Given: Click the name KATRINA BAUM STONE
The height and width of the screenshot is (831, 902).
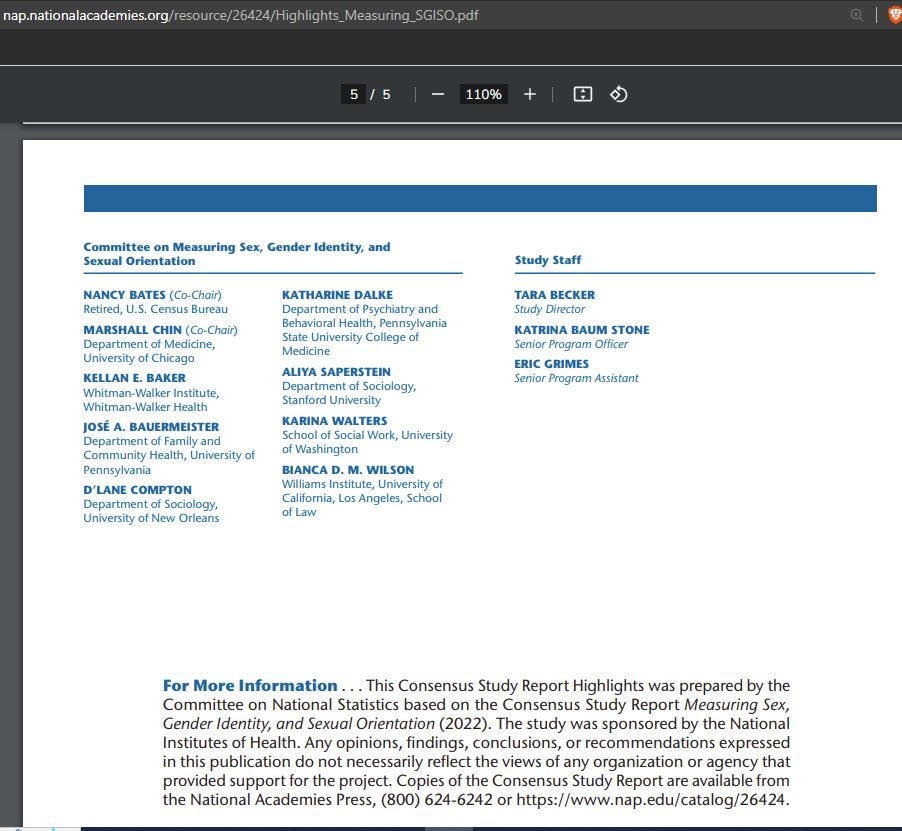Looking at the screenshot, I should (582, 330).
